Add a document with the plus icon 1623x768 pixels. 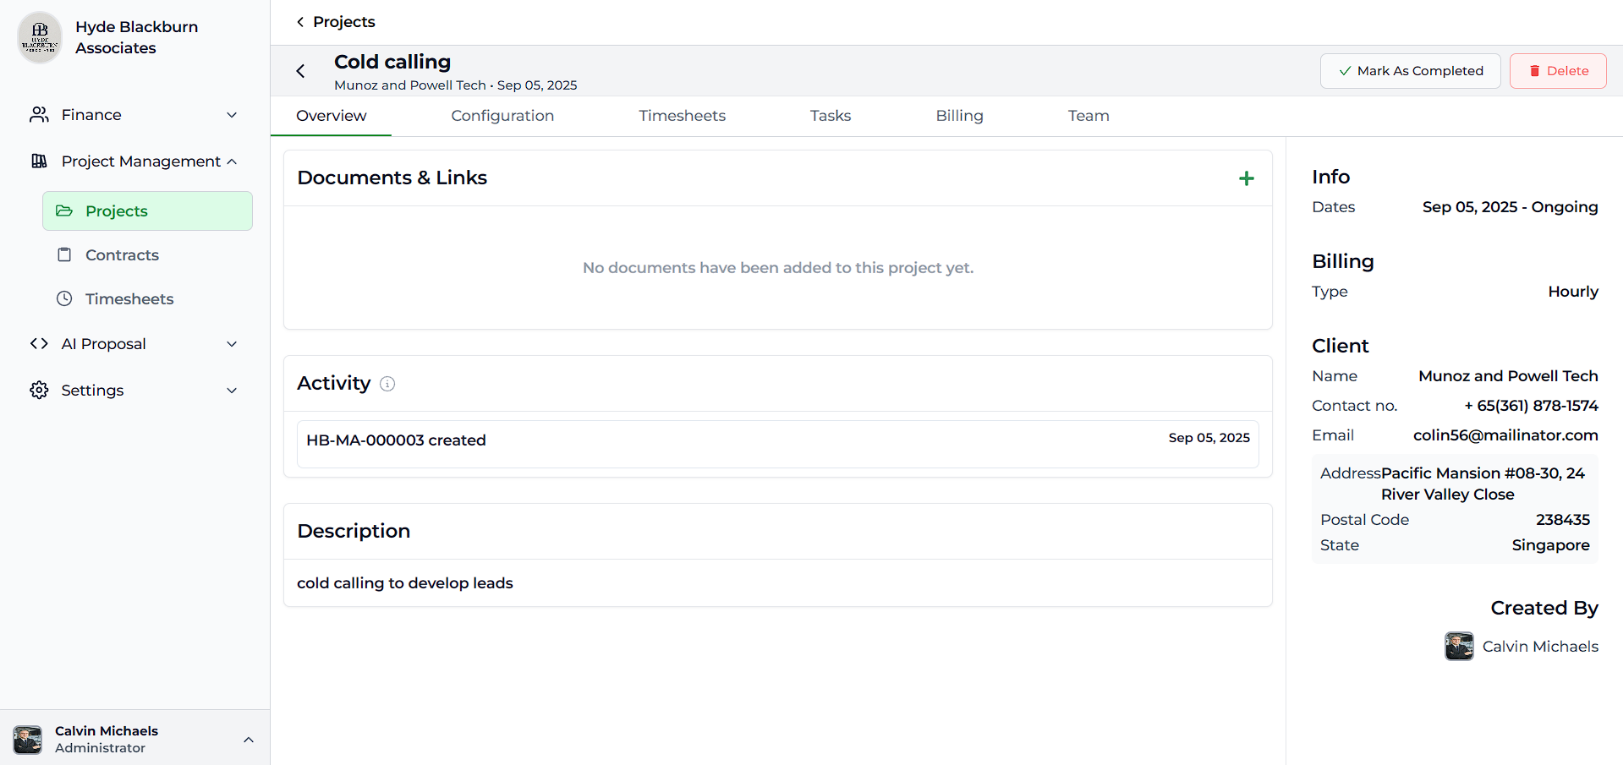1246,178
